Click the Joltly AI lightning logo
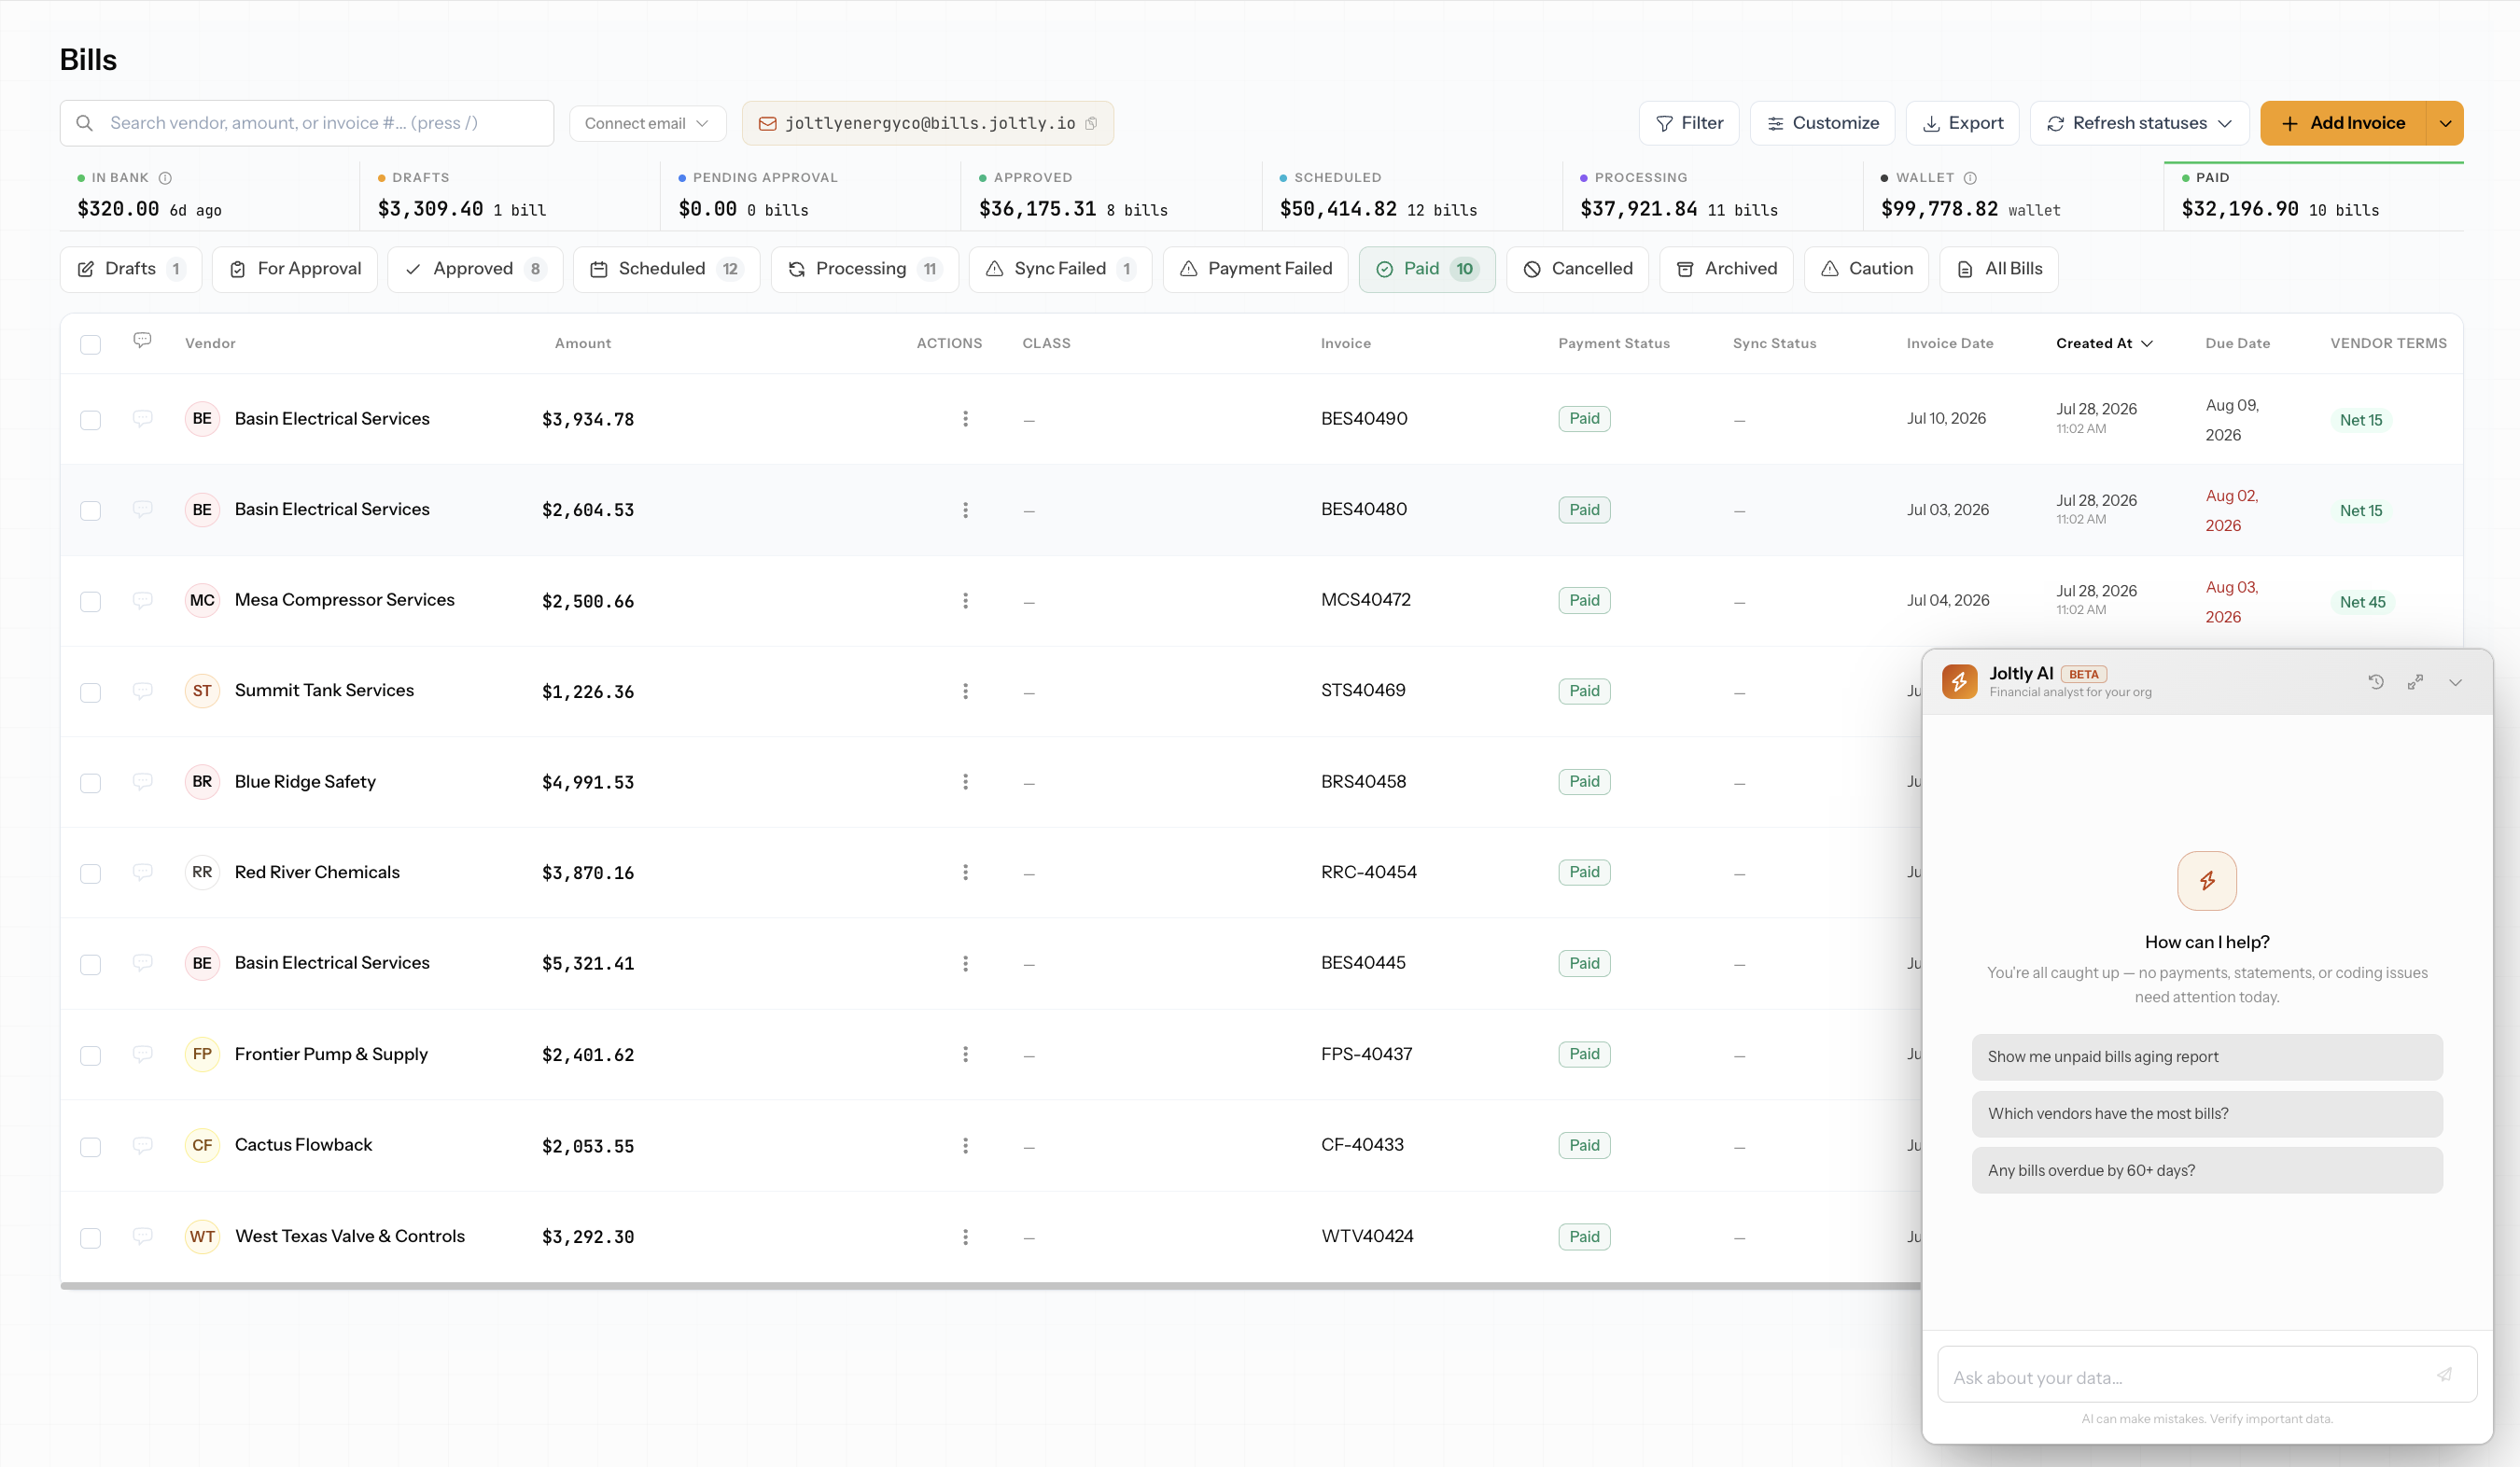This screenshot has width=2520, height=1467. tap(1960, 682)
